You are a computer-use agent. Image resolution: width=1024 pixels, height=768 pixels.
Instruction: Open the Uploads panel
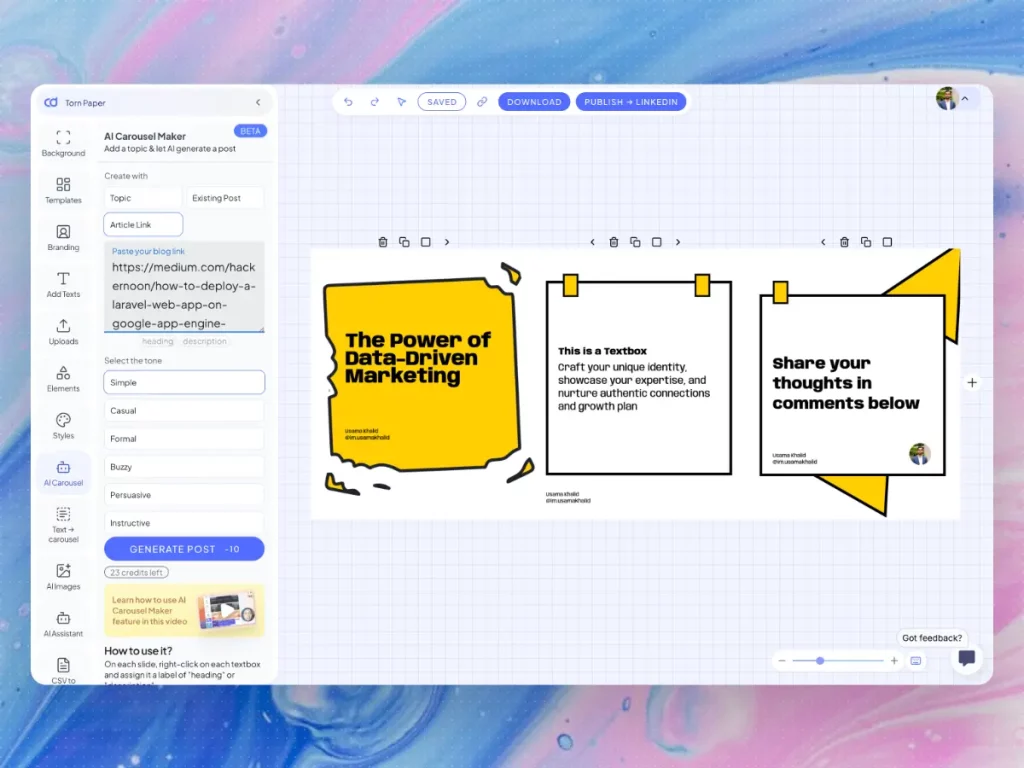[63, 330]
